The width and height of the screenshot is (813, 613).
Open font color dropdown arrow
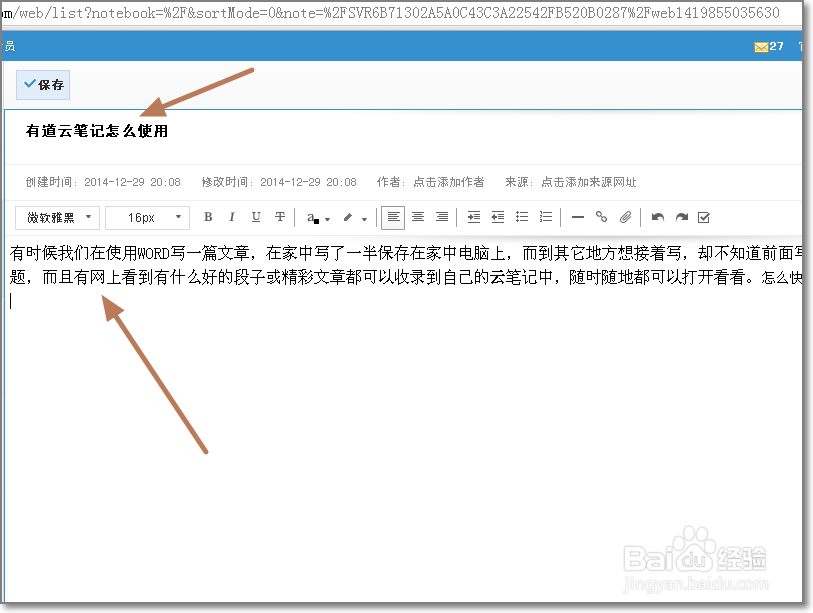328,219
